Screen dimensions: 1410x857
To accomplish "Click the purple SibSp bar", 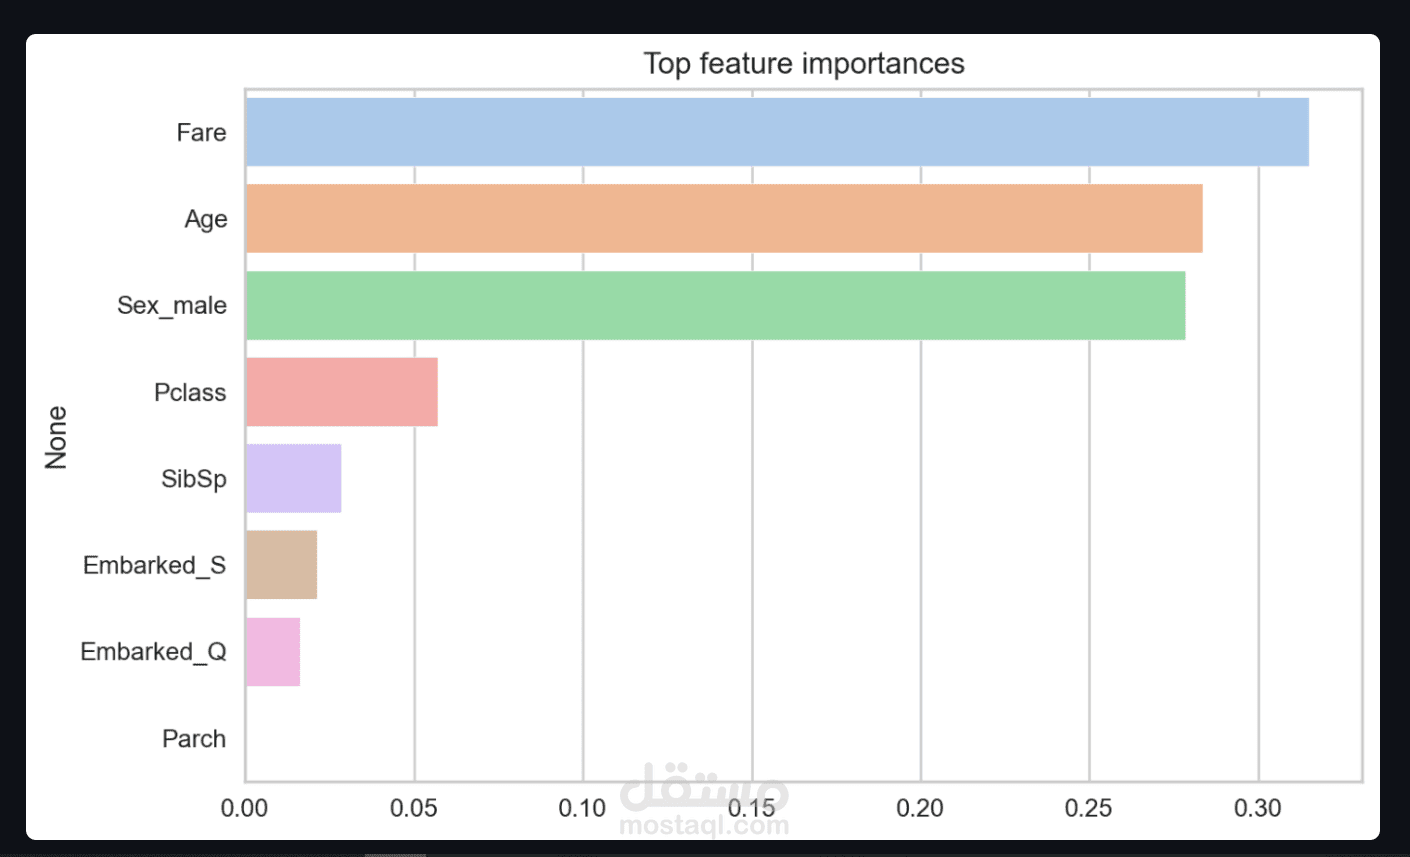I will (293, 478).
